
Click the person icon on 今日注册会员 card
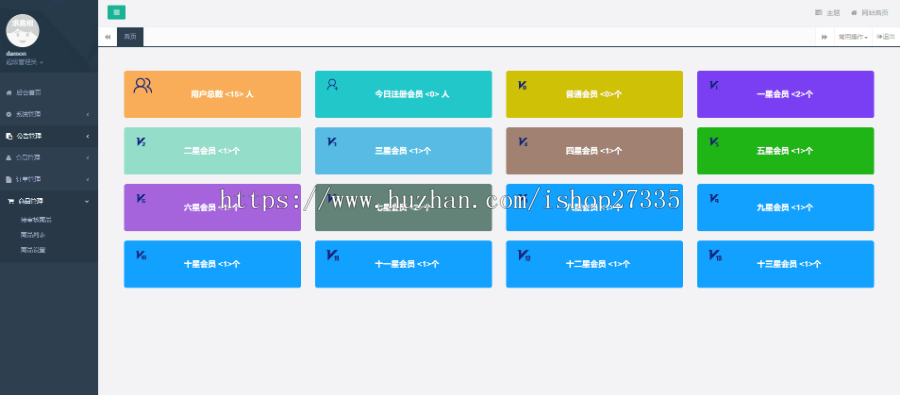click(332, 84)
